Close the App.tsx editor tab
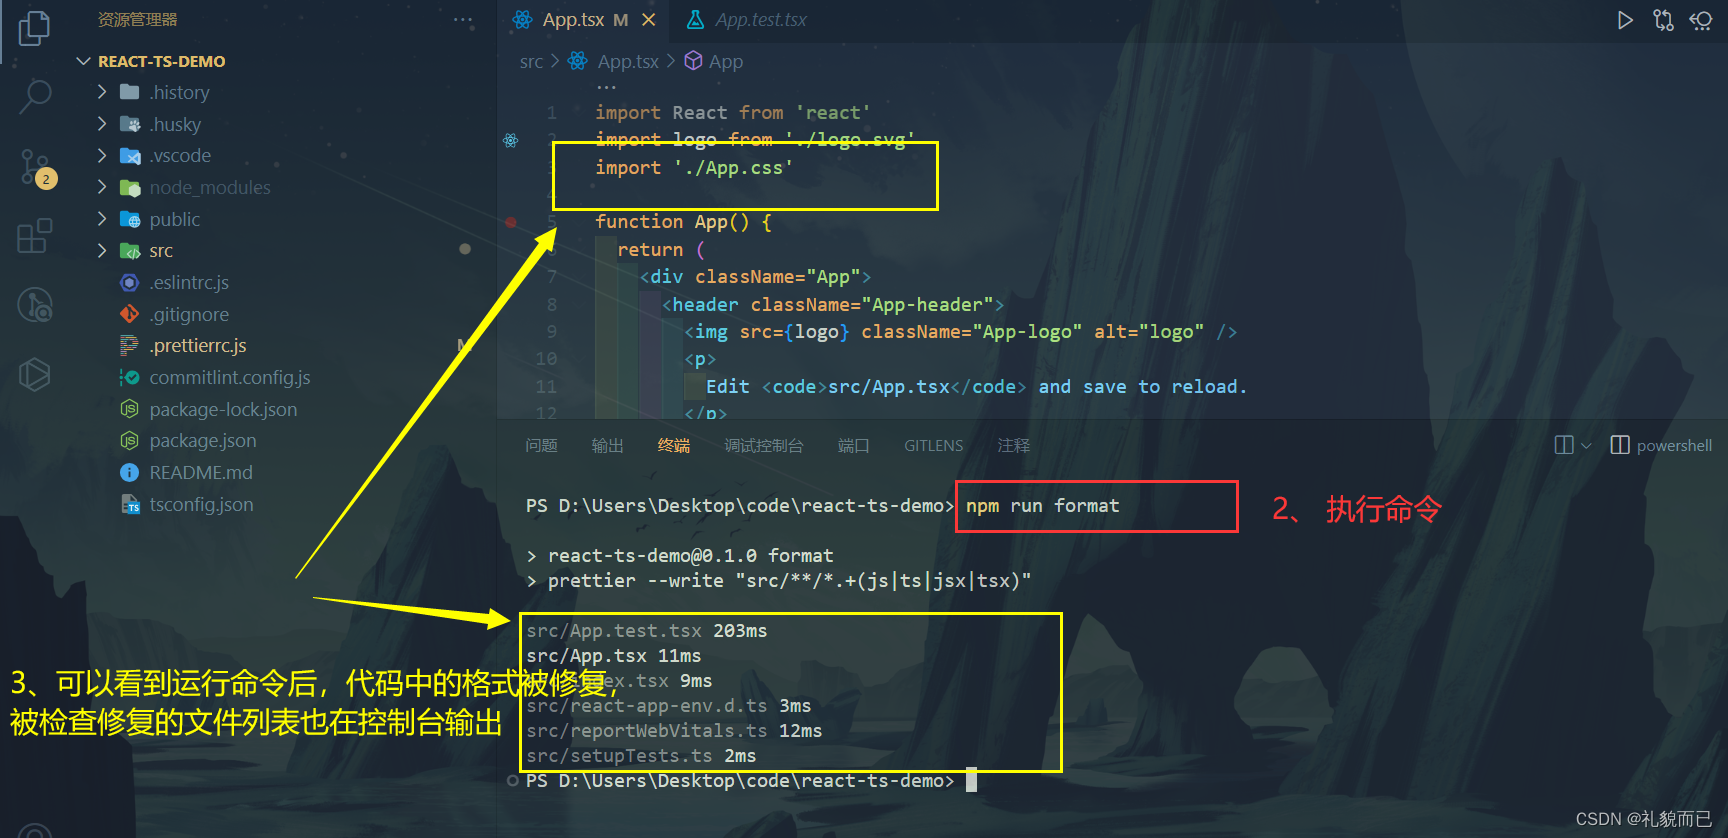 click(649, 20)
